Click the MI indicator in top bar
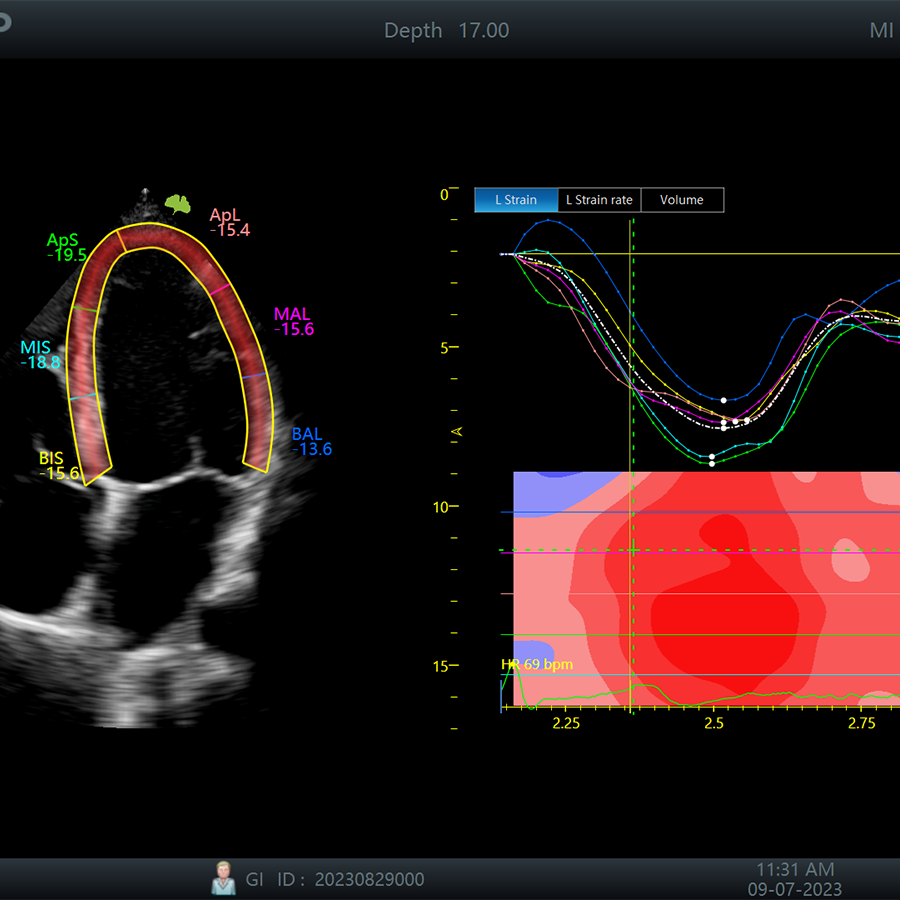The width and height of the screenshot is (900, 900). (x=881, y=31)
